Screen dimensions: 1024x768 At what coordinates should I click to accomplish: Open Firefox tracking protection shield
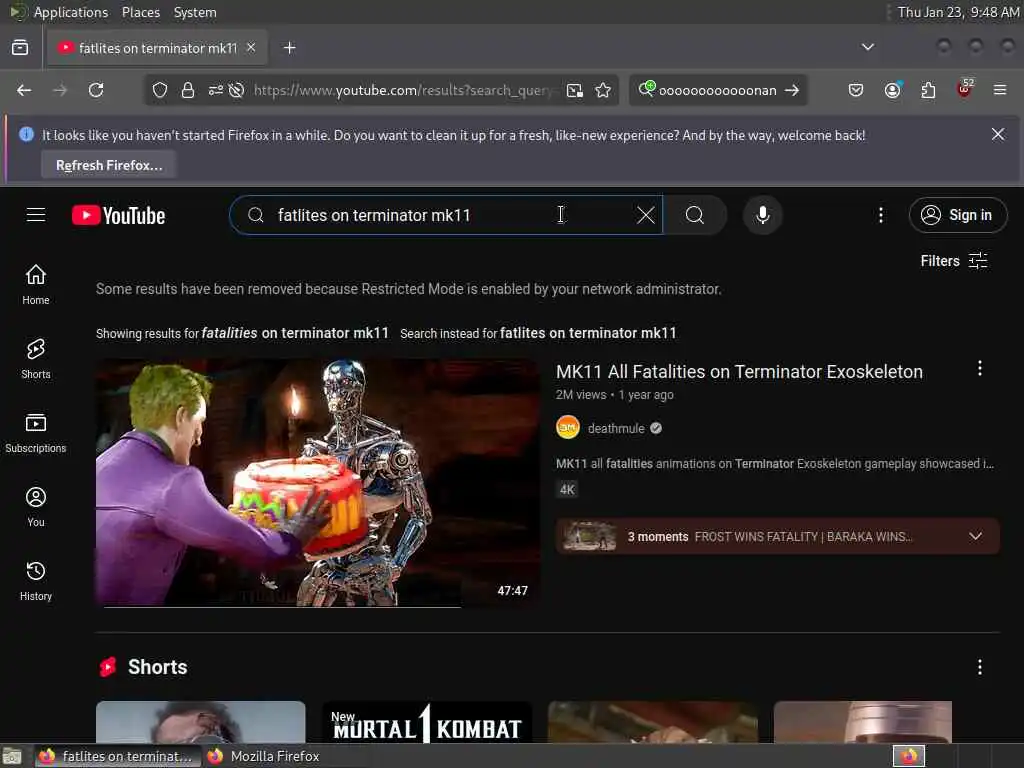[x=160, y=90]
